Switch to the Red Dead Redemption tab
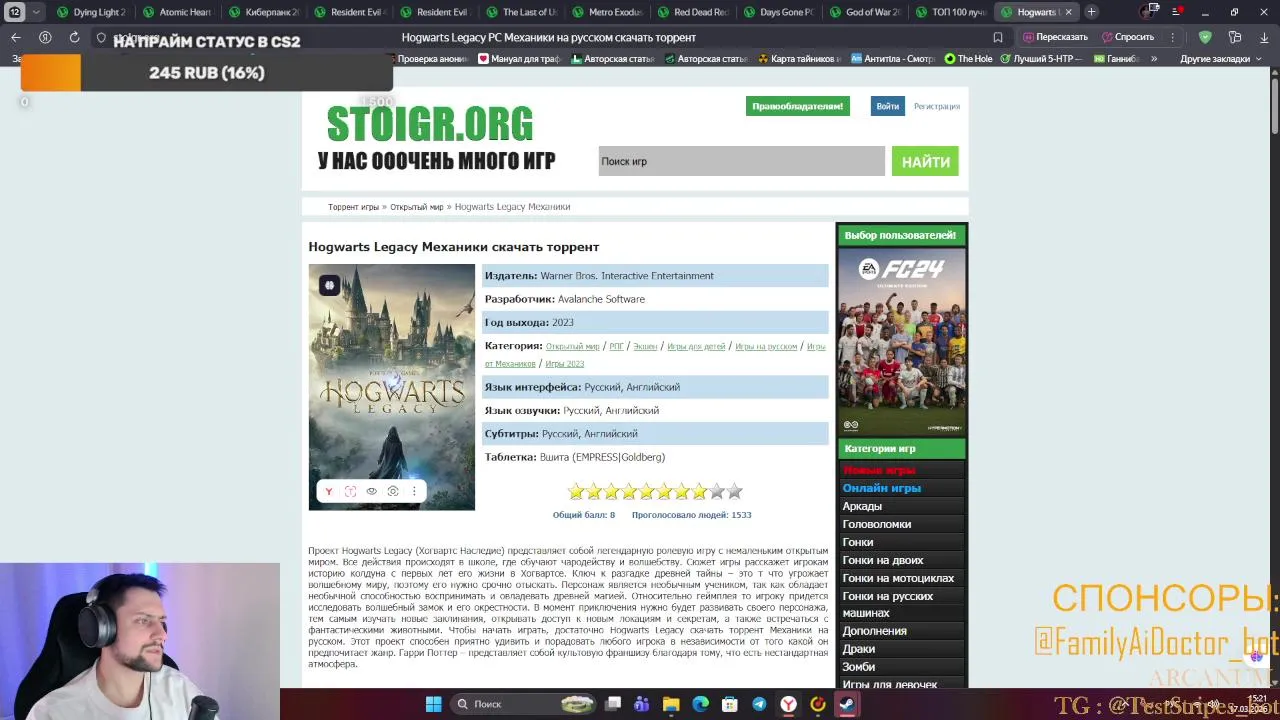This screenshot has height=720, width=1280. pyautogui.click(x=693, y=12)
